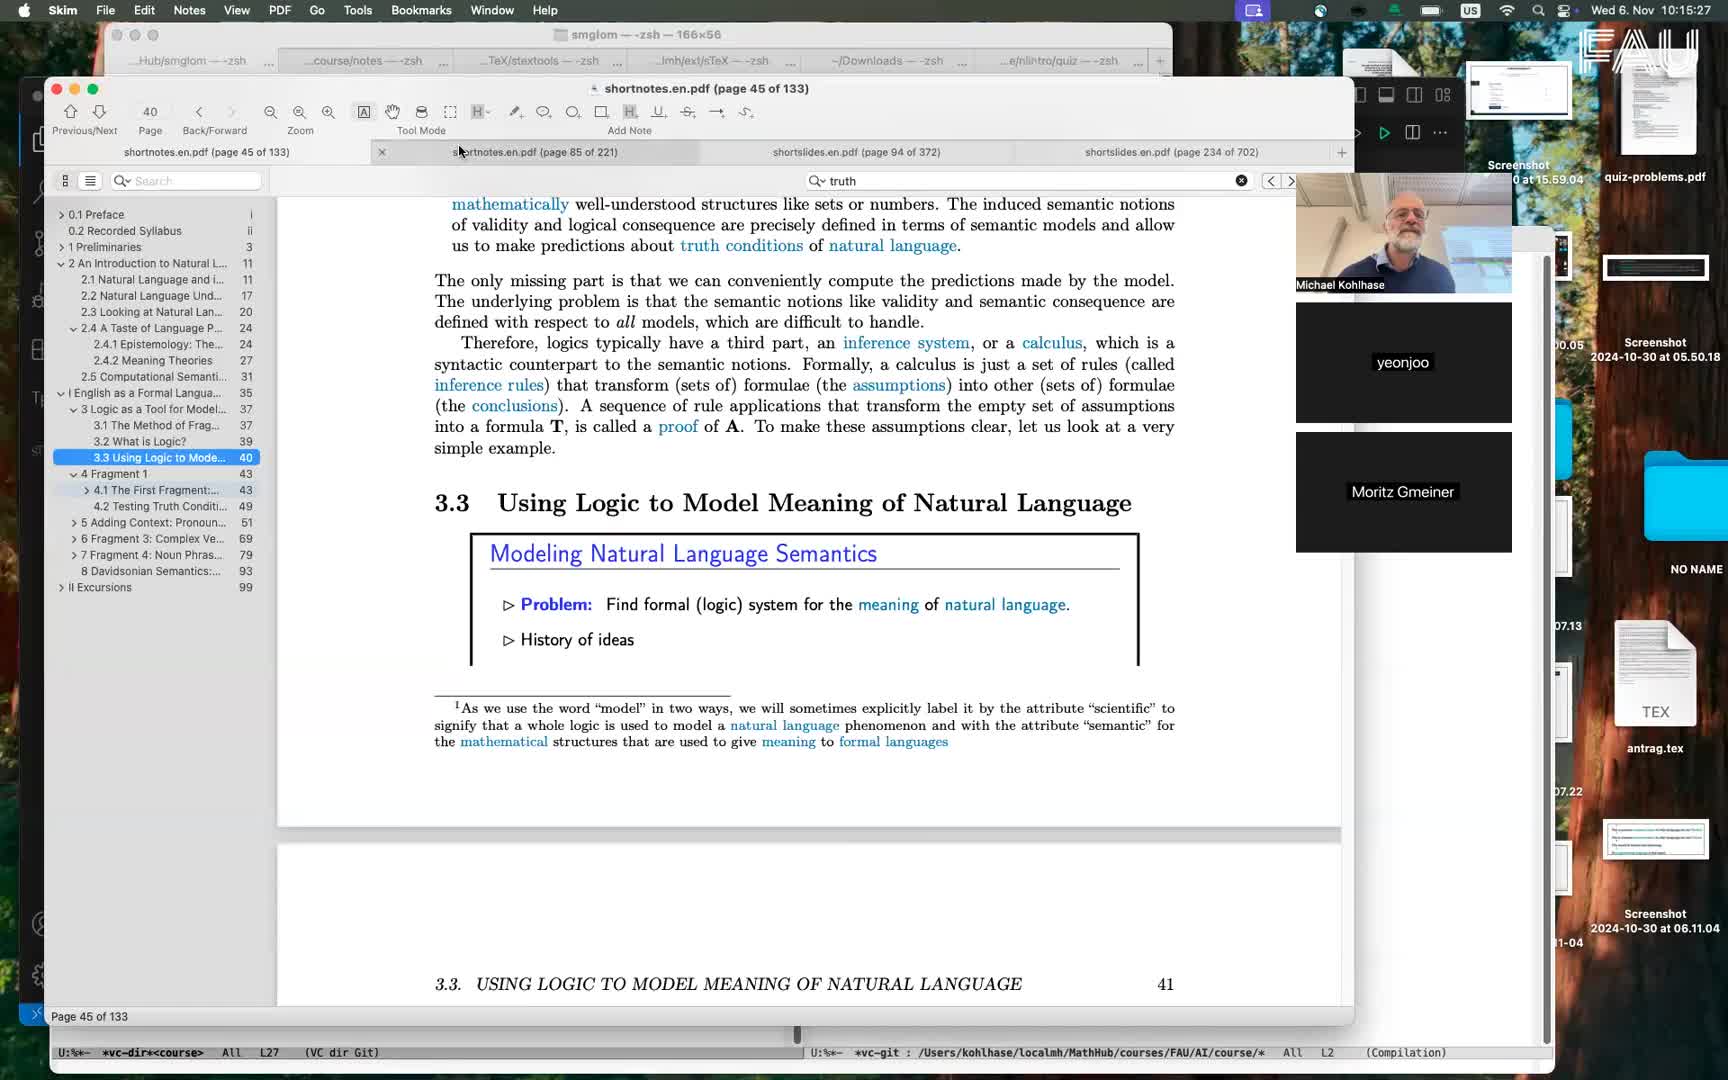Click the page number field showing 40
Image resolution: width=1728 pixels, height=1080 pixels.
(150, 112)
